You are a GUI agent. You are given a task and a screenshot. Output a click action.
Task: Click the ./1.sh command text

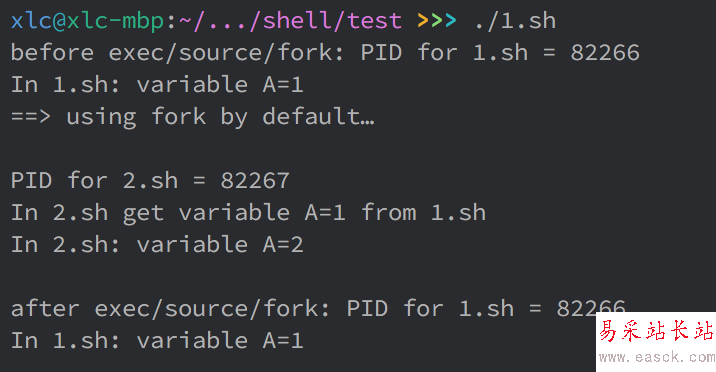[516, 21]
